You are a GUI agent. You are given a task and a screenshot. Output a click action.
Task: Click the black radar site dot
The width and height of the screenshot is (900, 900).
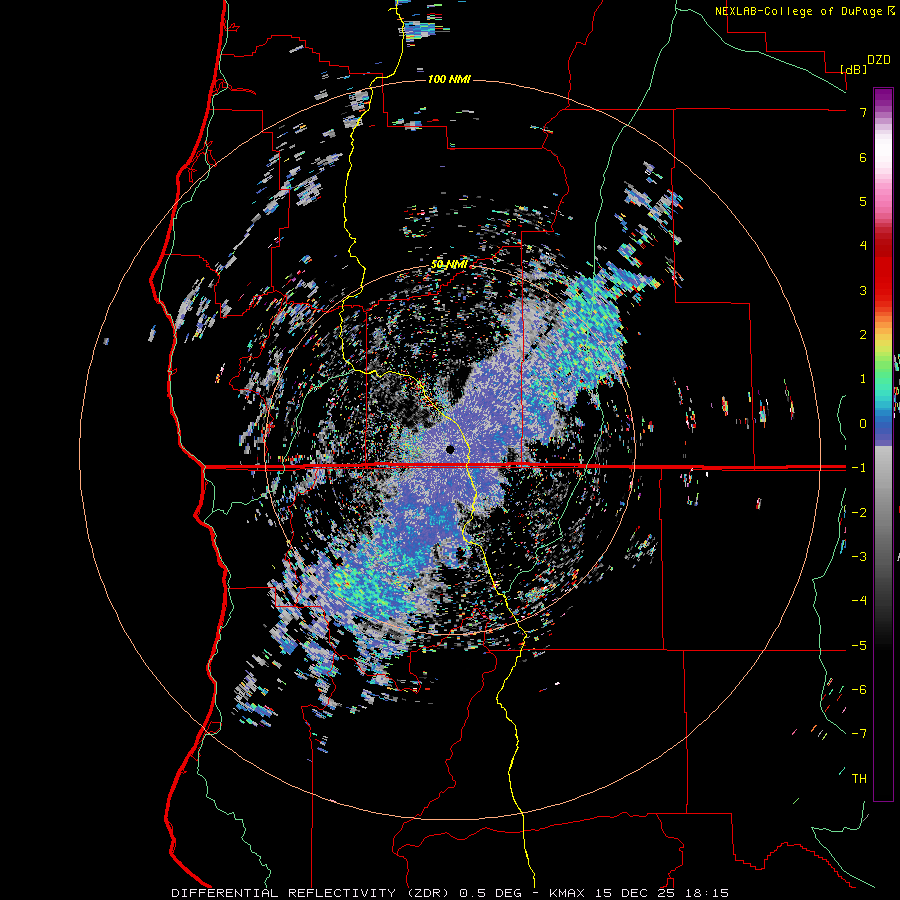pos(450,449)
